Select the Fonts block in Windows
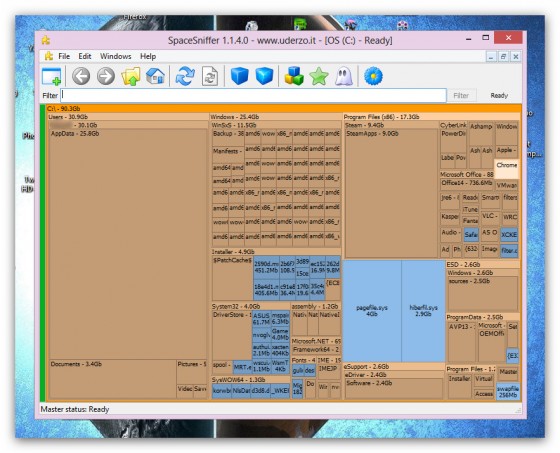Screen dimensions: 560x453 [304, 360]
